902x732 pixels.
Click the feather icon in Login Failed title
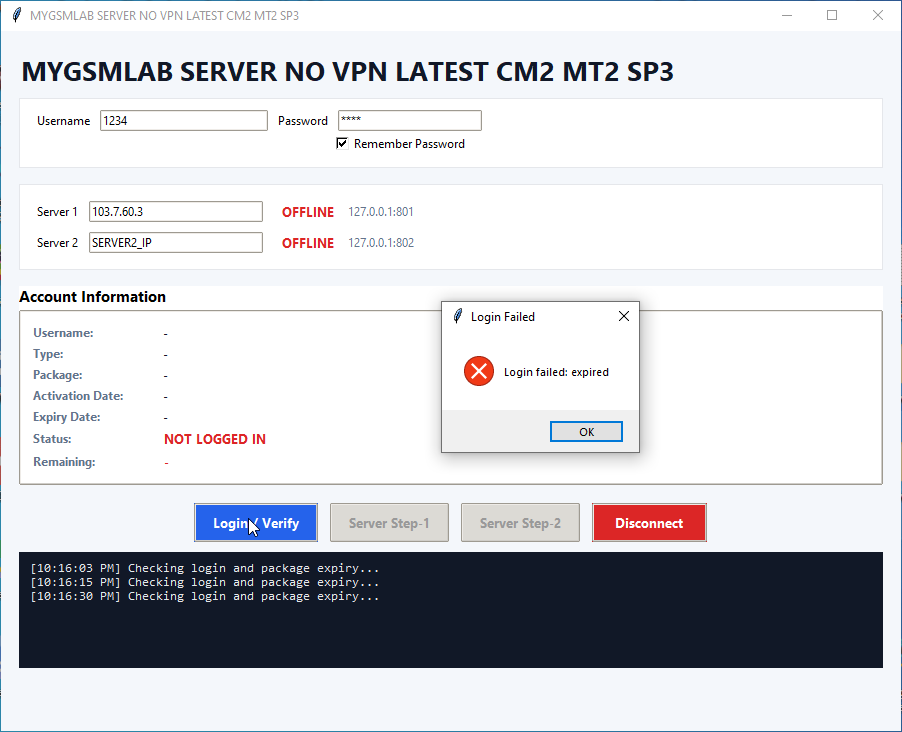pyautogui.click(x=458, y=317)
